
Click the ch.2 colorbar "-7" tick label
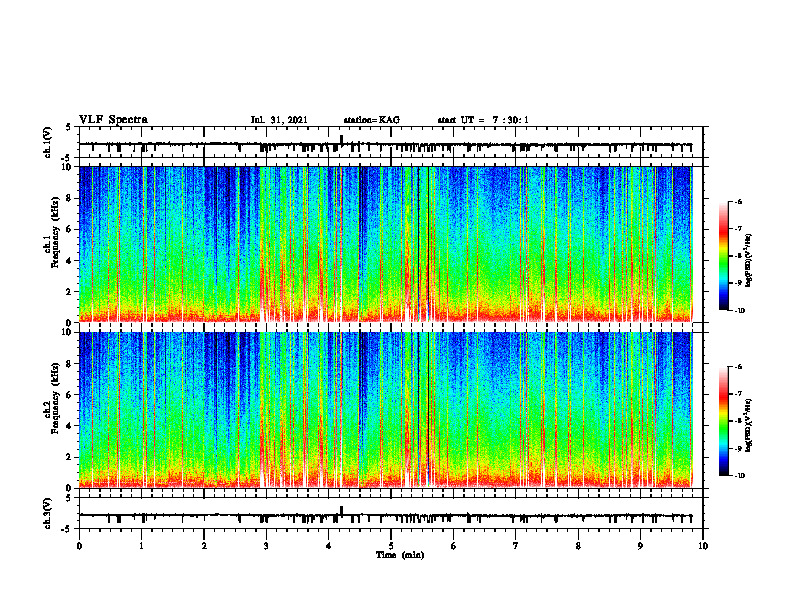point(738,394)
